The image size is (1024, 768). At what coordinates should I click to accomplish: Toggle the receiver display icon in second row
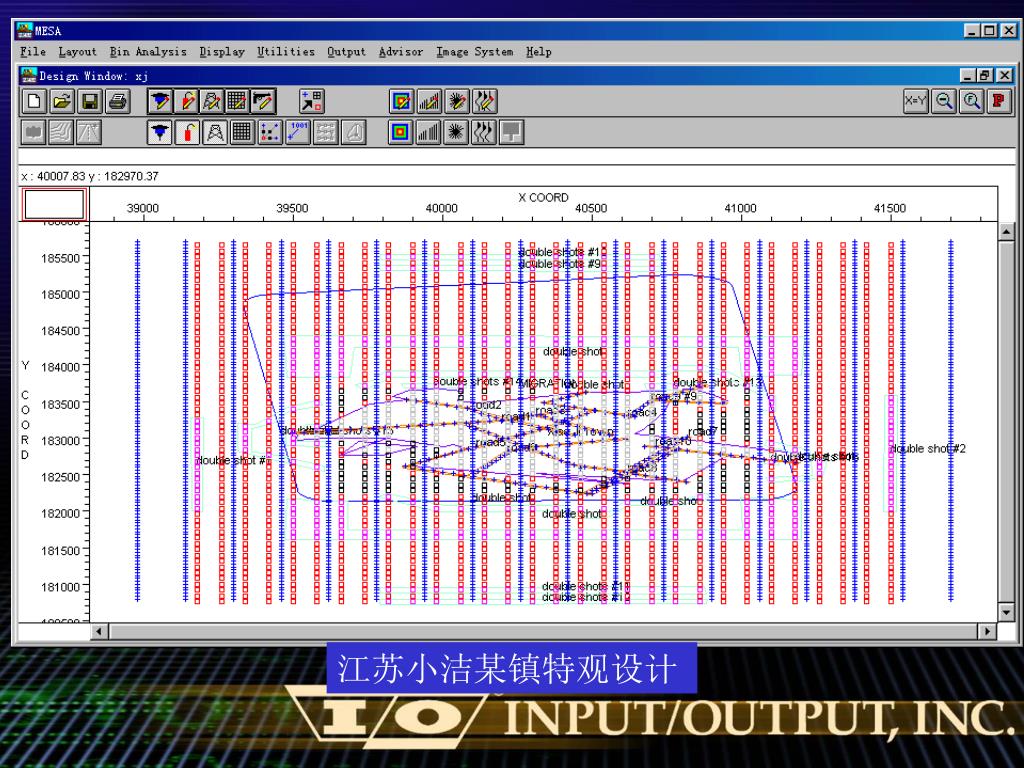coord(160,133)
